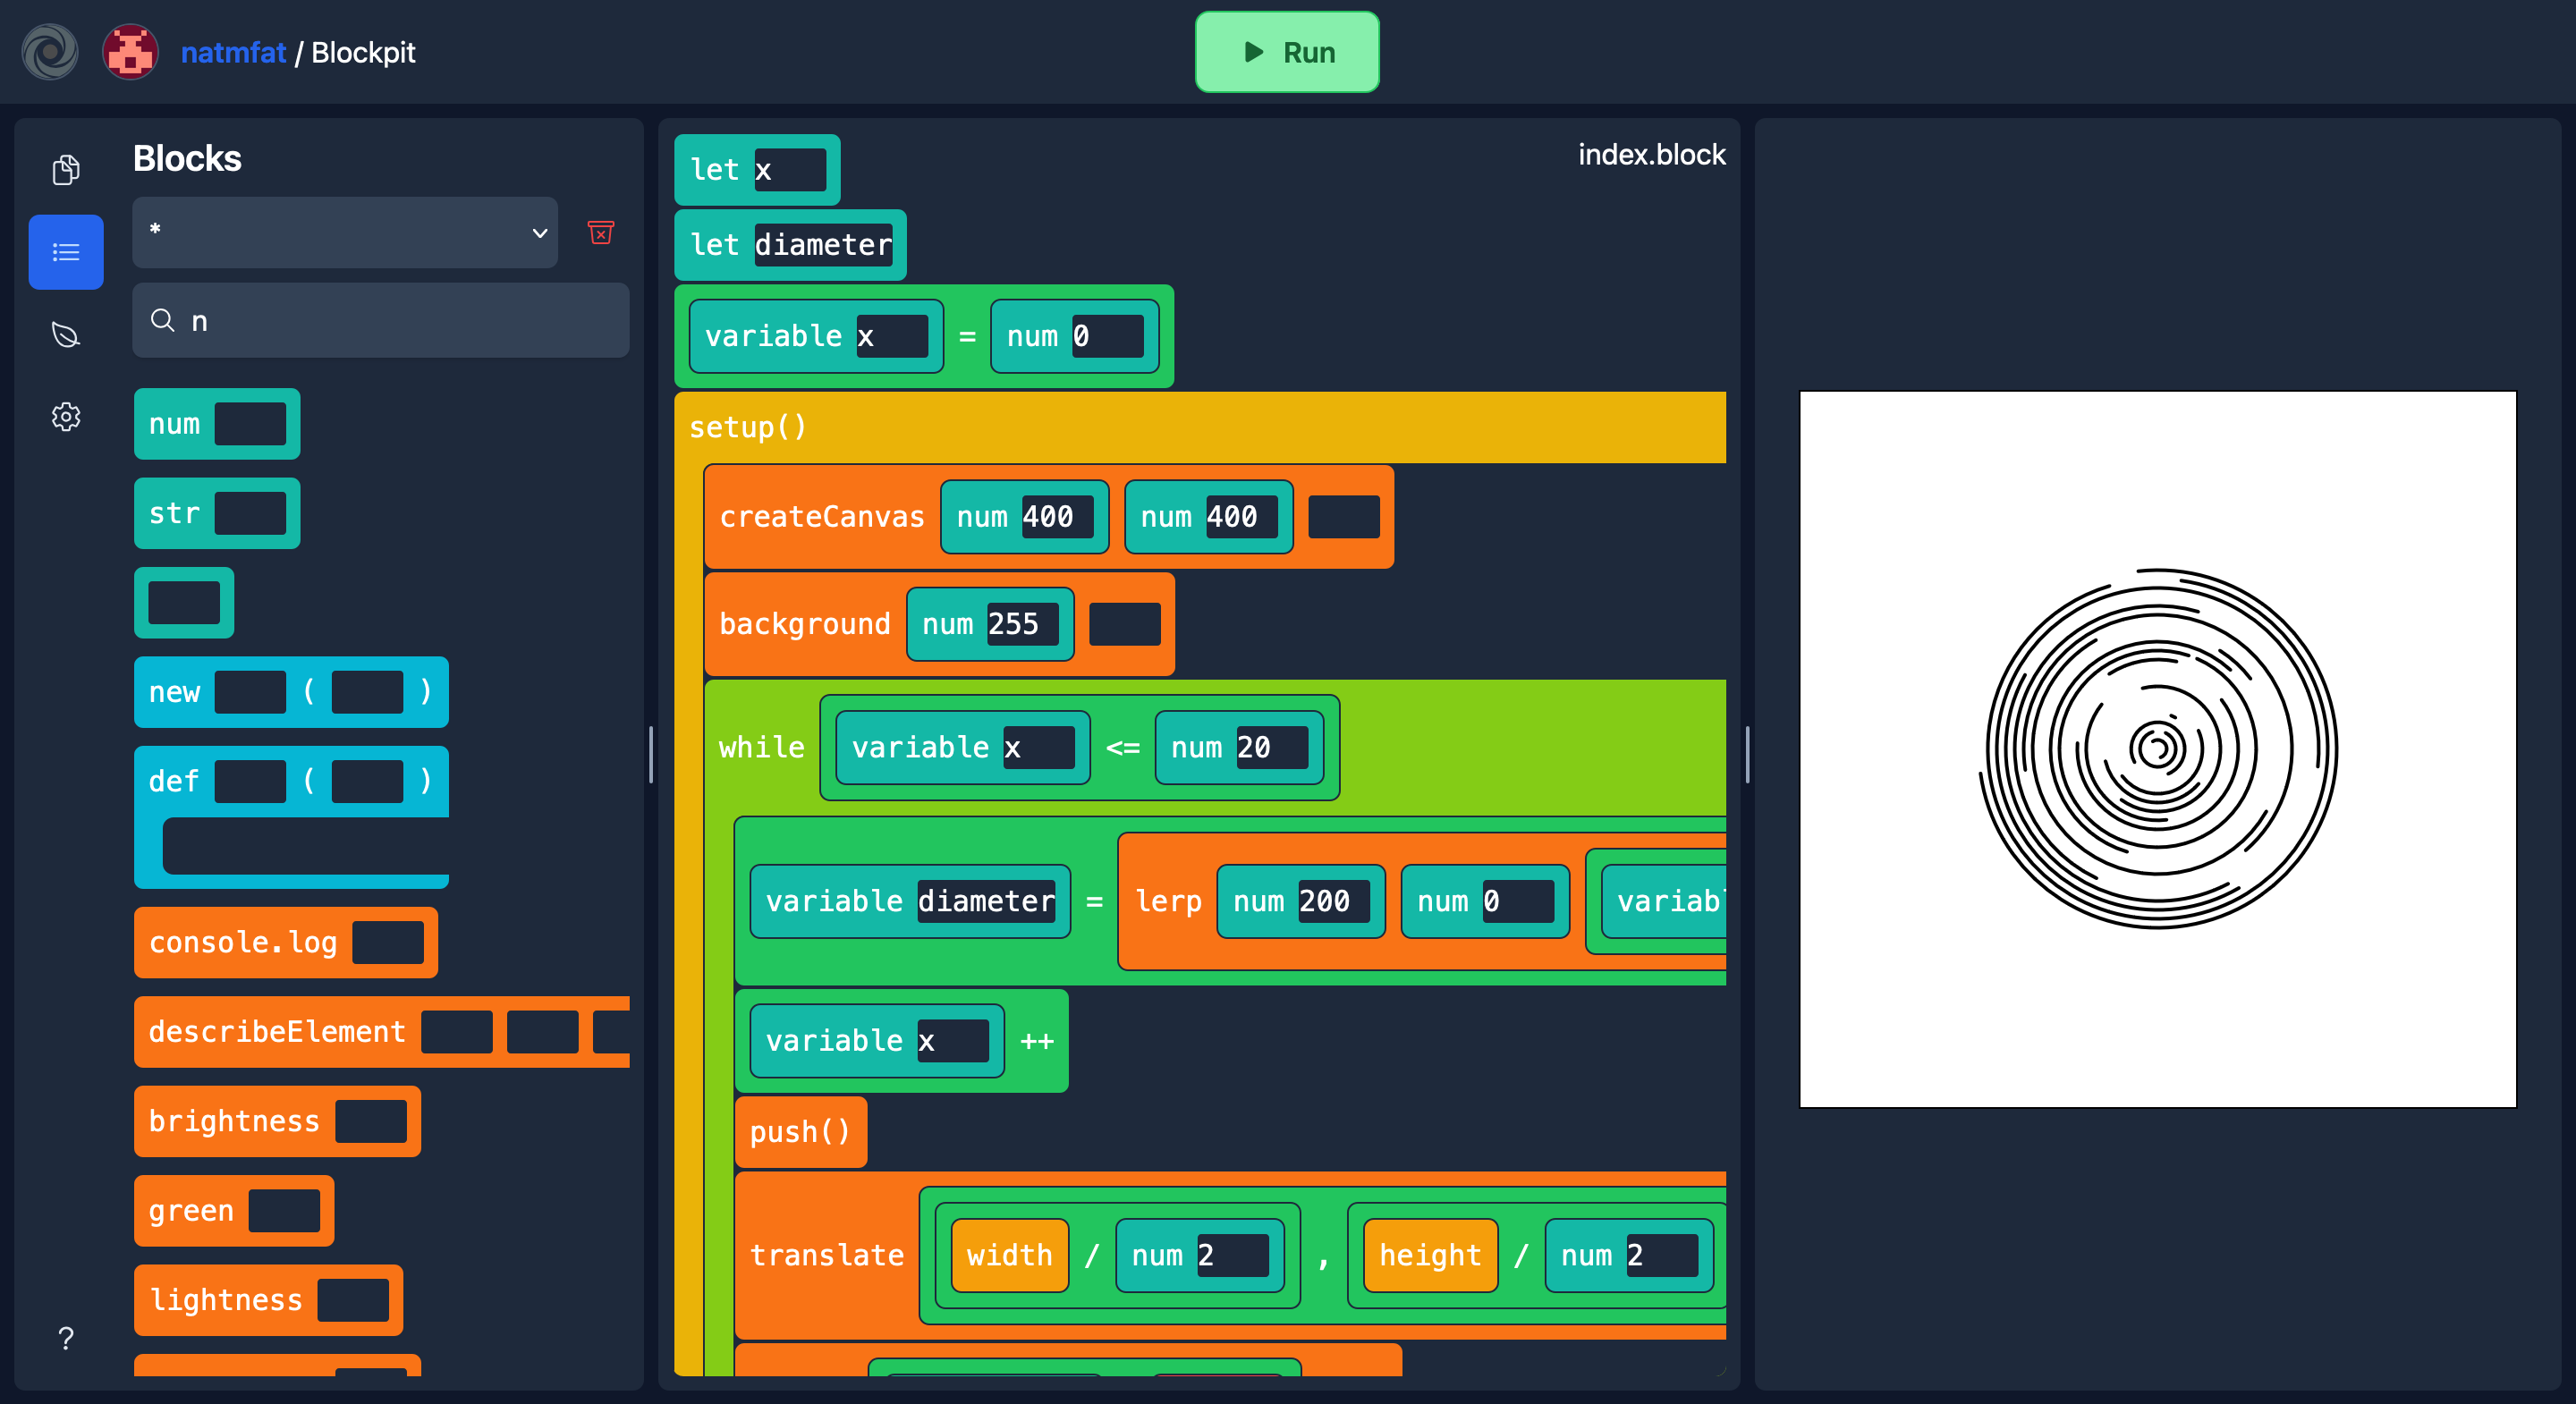This screenshot has height=1404, width=2576.
Task: Open the leaf icon in sidebar
Action: point(66,334)
